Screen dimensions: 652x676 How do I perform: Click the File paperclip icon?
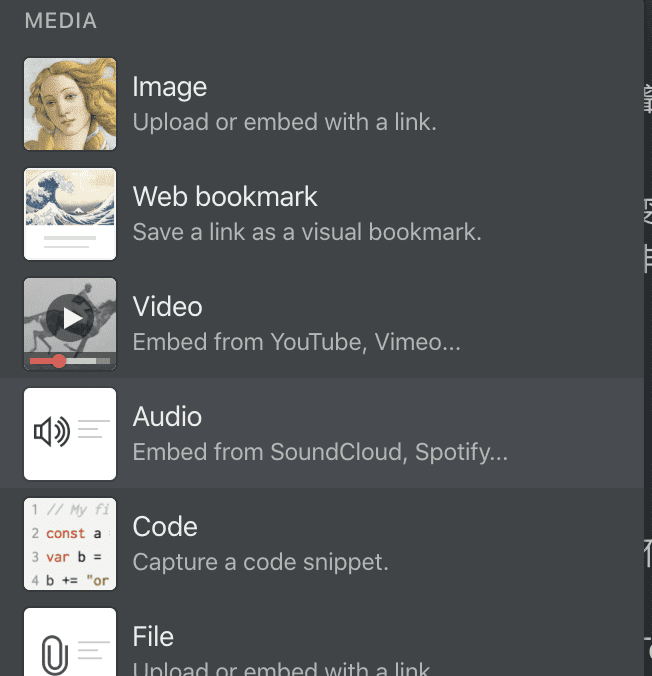70,642
